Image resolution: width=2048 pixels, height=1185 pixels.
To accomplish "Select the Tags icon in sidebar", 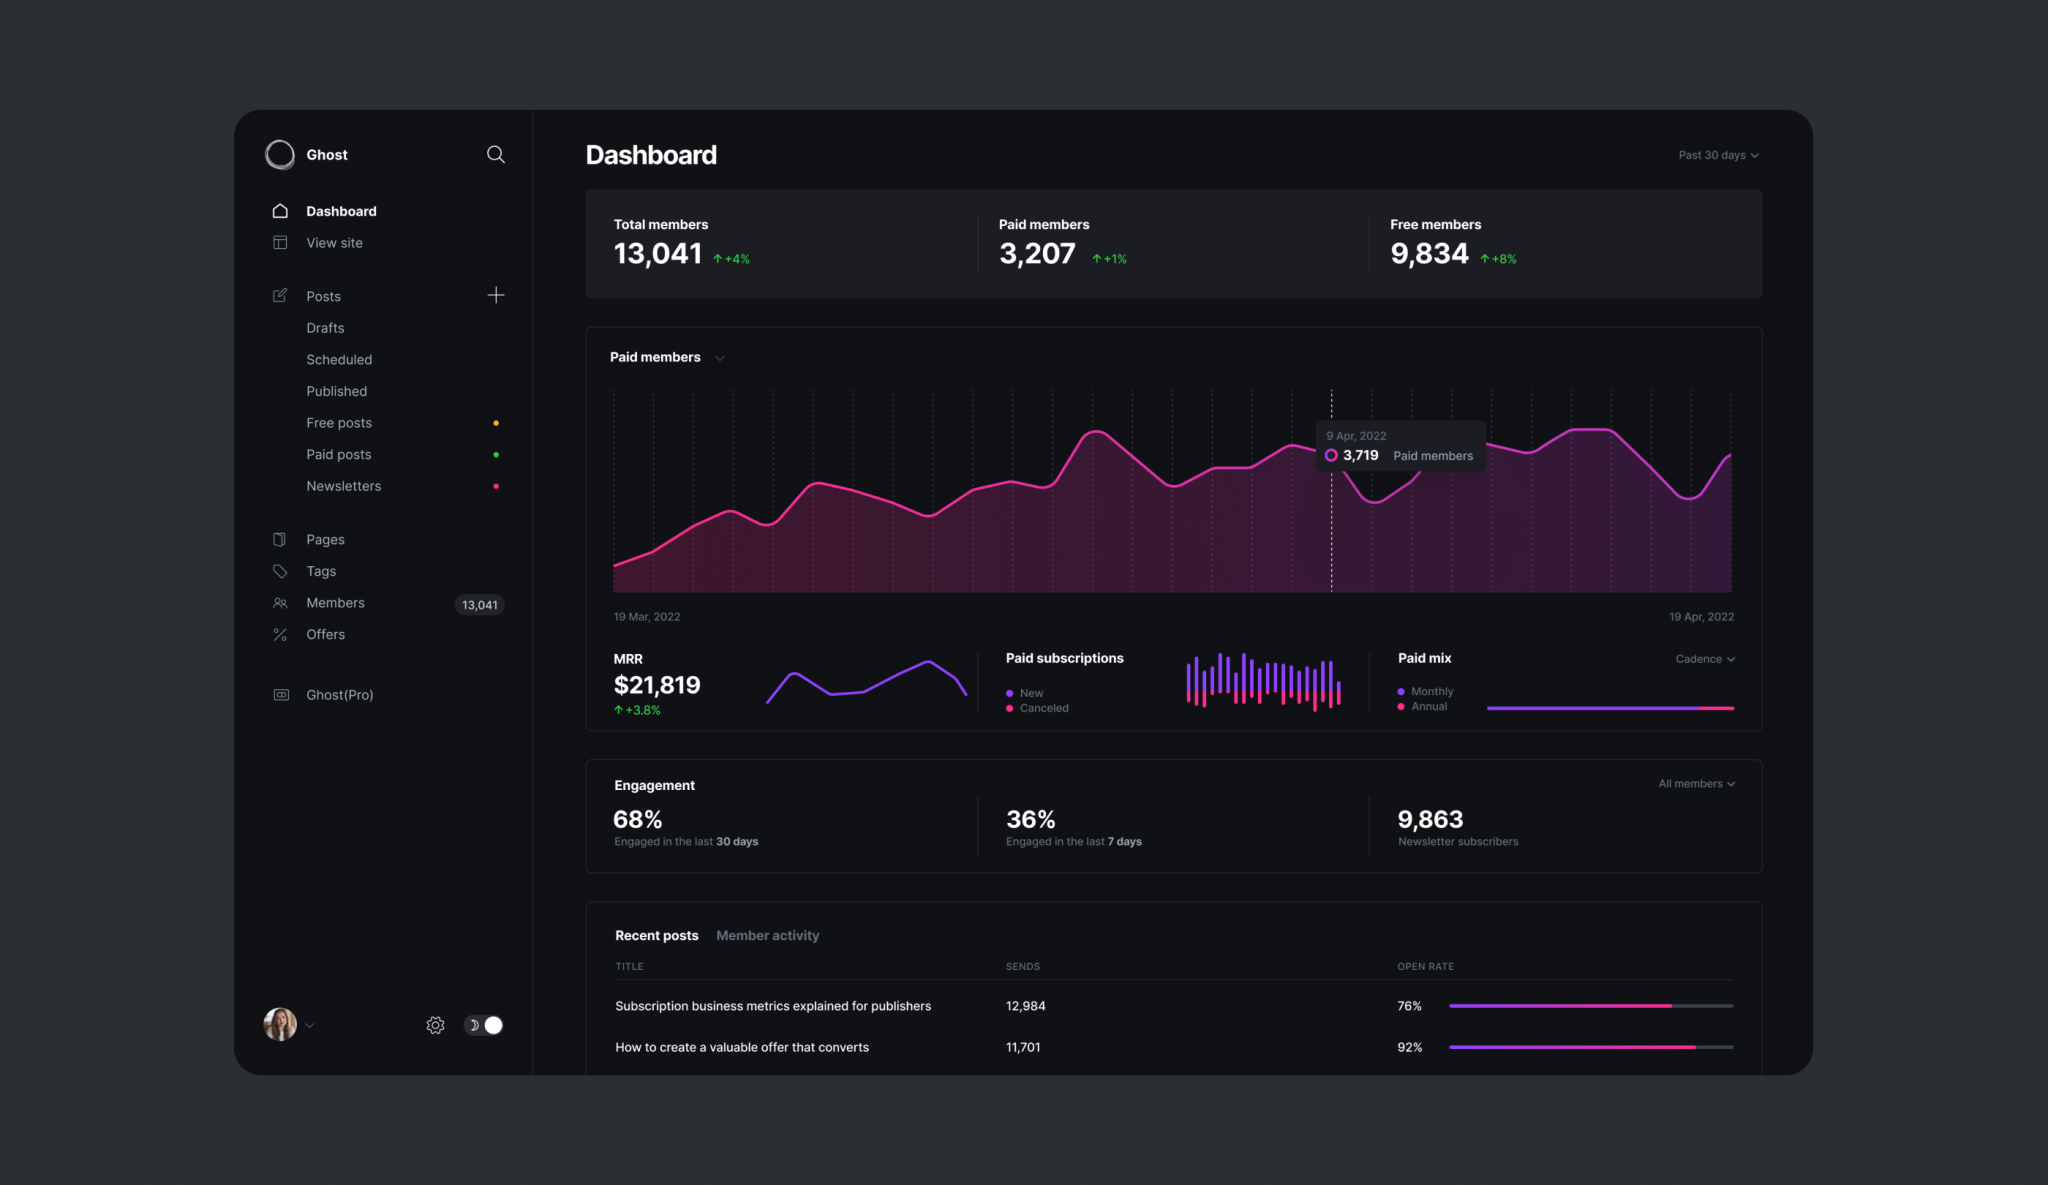I will pyautogui.click(x=280, y=570).
